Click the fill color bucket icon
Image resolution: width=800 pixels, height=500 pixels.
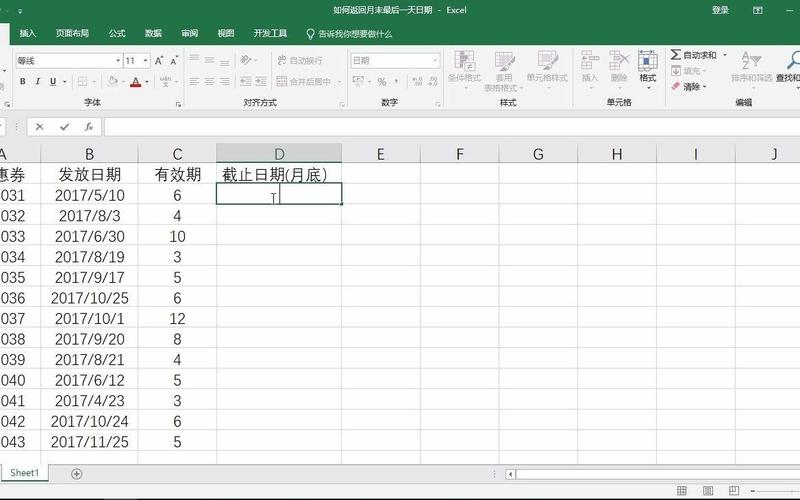point(112,82)
